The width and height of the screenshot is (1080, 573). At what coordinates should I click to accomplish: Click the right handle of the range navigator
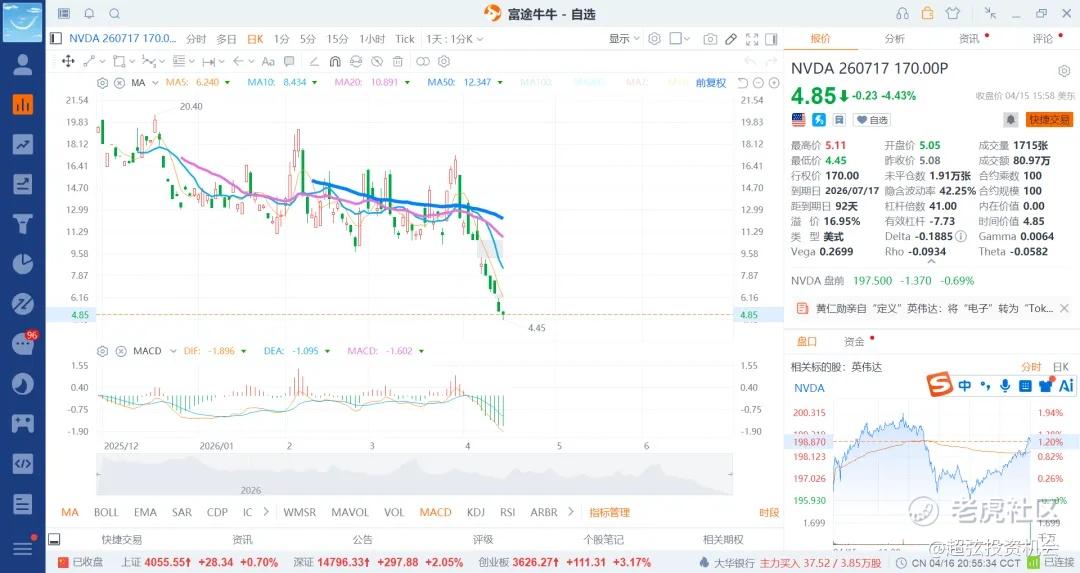point(730,474)
